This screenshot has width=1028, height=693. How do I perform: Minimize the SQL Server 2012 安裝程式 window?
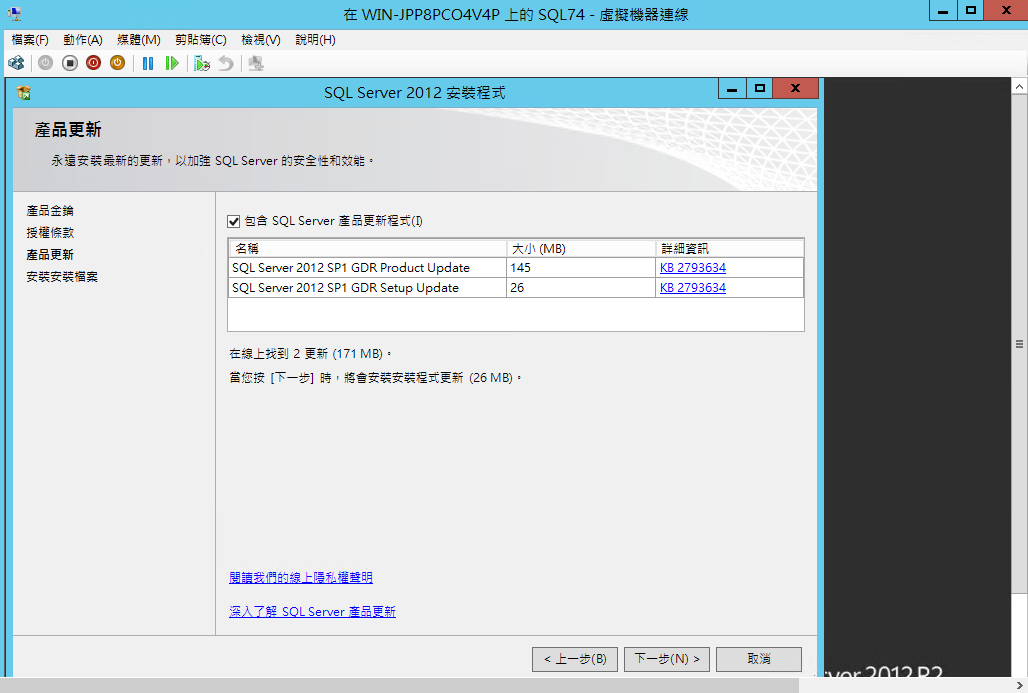click(x=732, y=89)
